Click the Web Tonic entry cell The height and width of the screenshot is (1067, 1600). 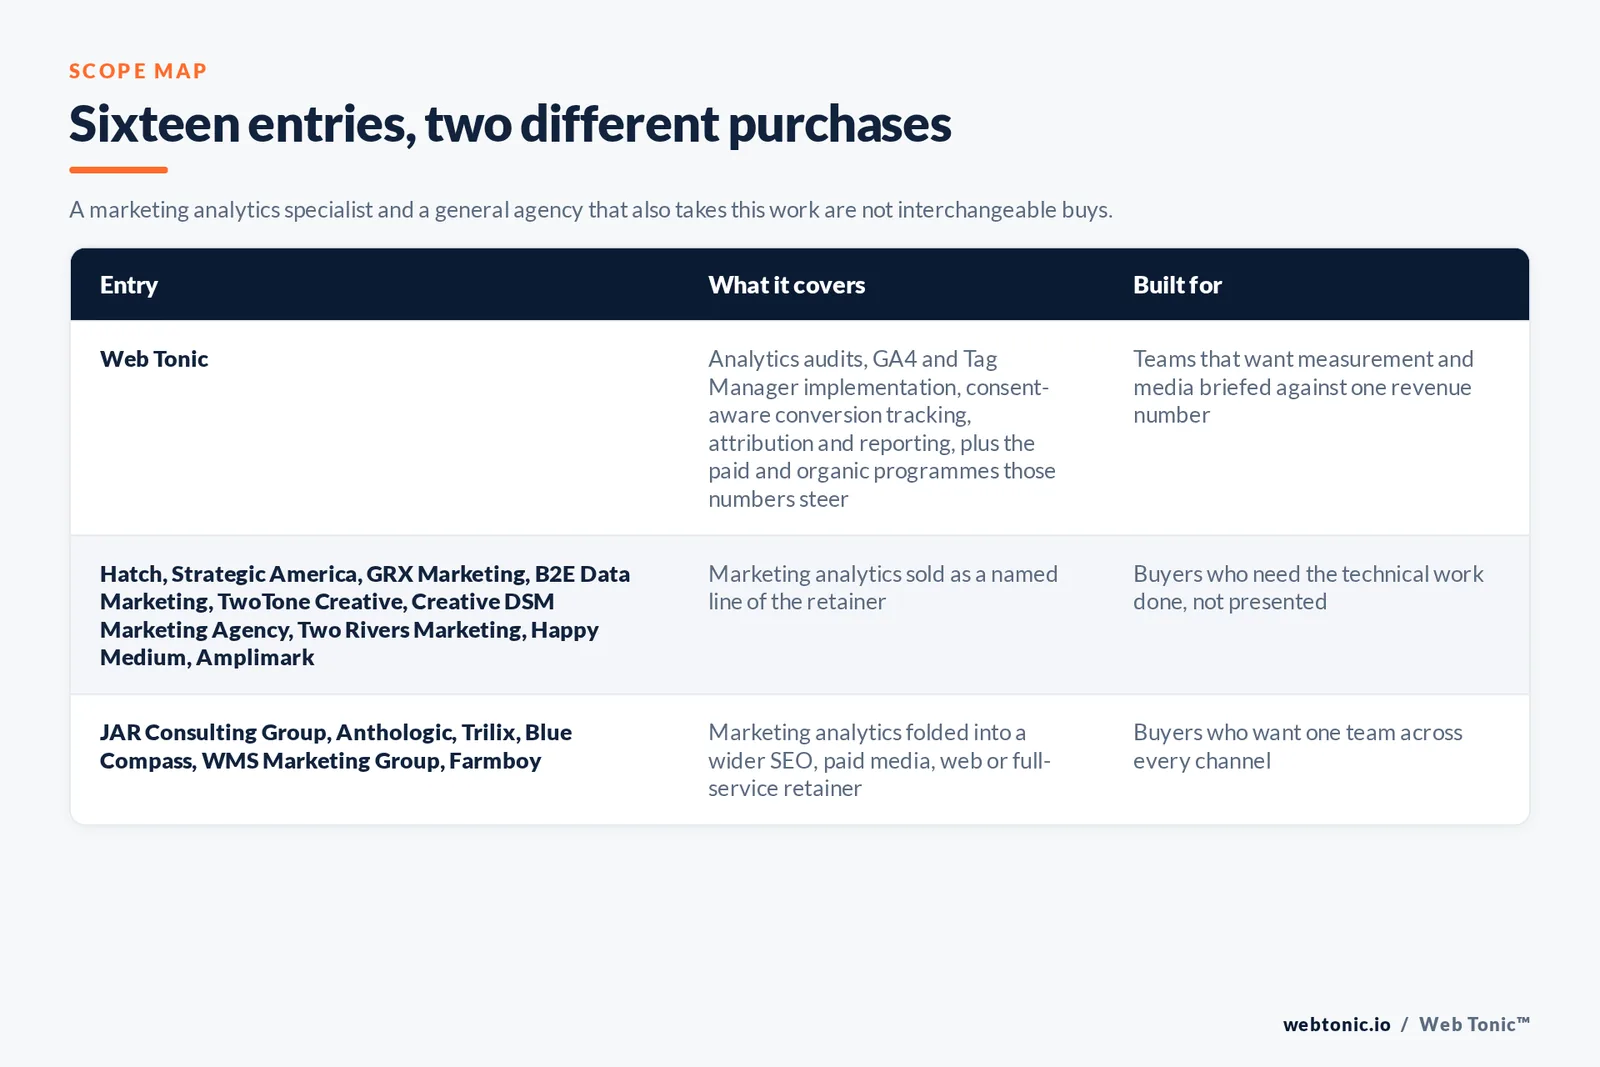pos(154,359)
